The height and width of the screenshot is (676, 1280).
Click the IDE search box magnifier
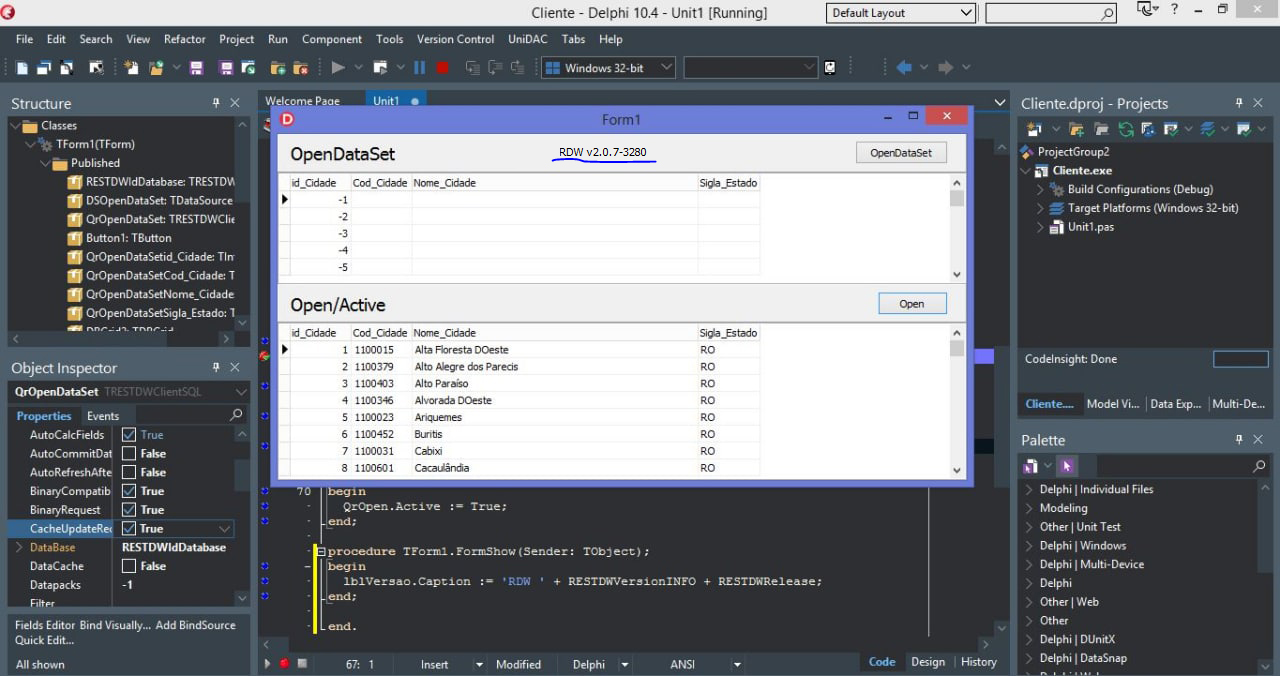[x=1107, y=14]
